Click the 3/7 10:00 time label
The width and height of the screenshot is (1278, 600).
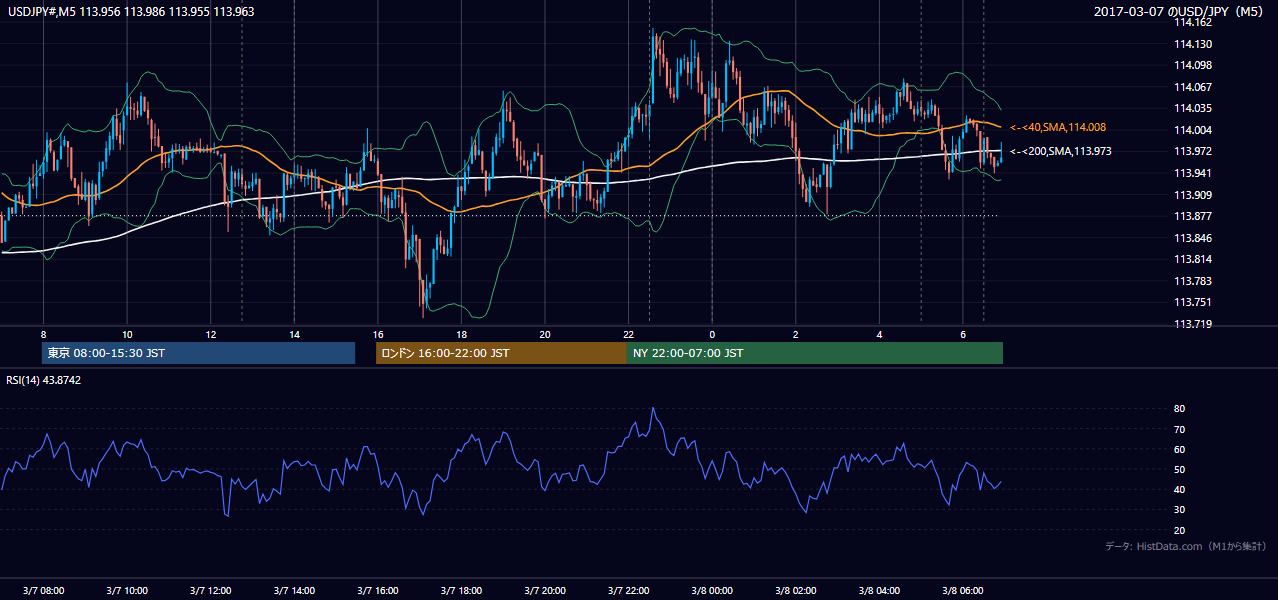(127, 590)
